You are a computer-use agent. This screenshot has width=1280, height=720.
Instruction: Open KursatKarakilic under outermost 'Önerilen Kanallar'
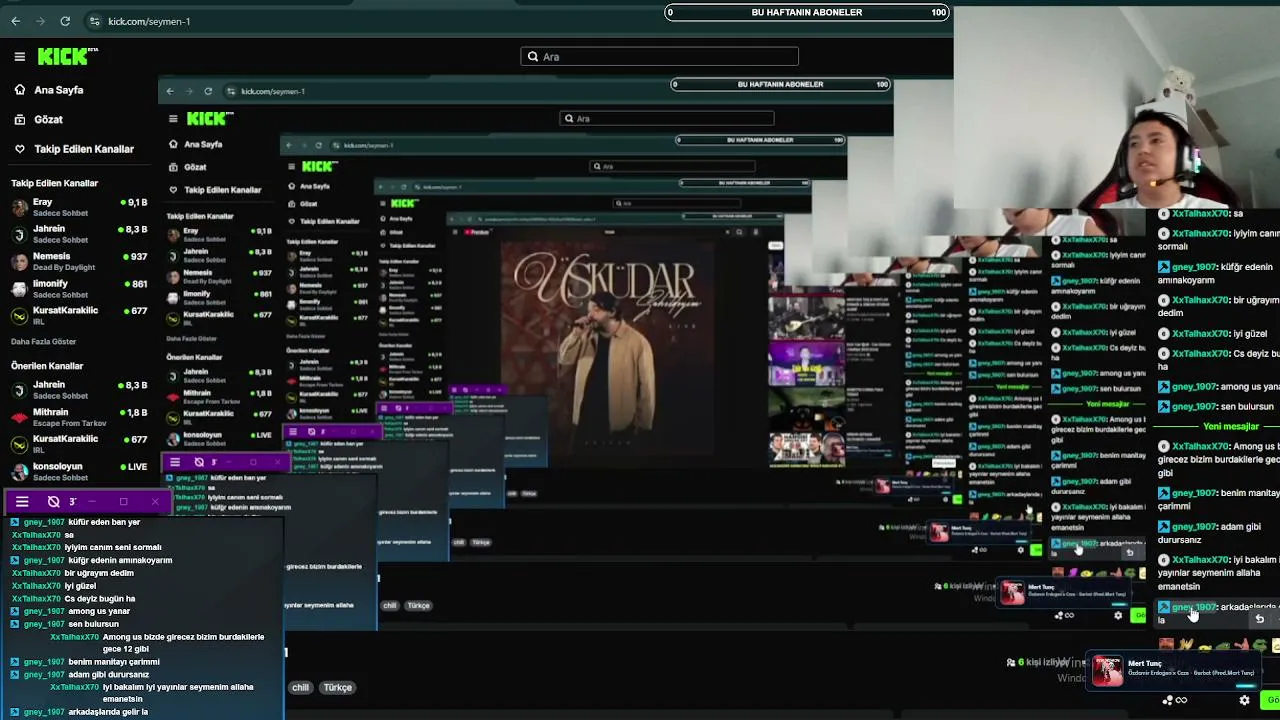pyautogui.click(x=79, y=444)
